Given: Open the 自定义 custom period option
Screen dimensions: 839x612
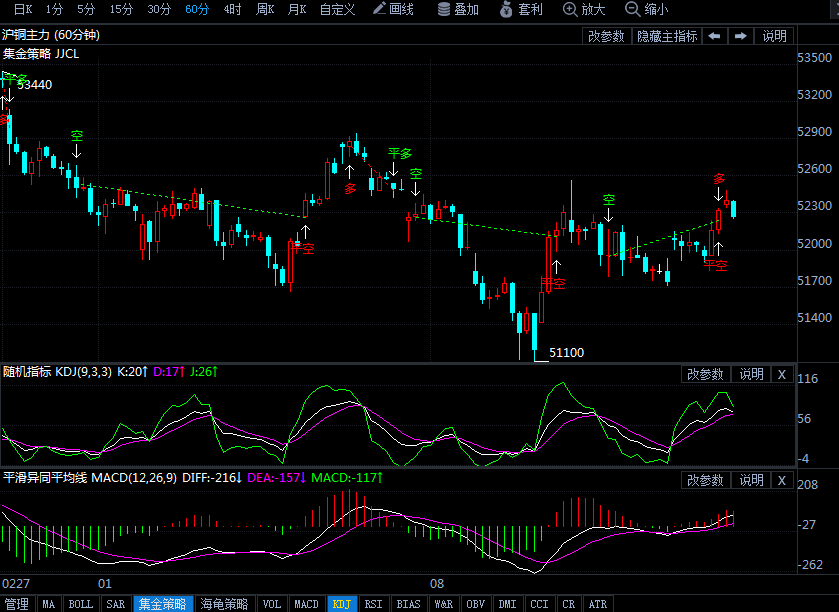Looking at the screenshot, I should (x=337, y=10).
